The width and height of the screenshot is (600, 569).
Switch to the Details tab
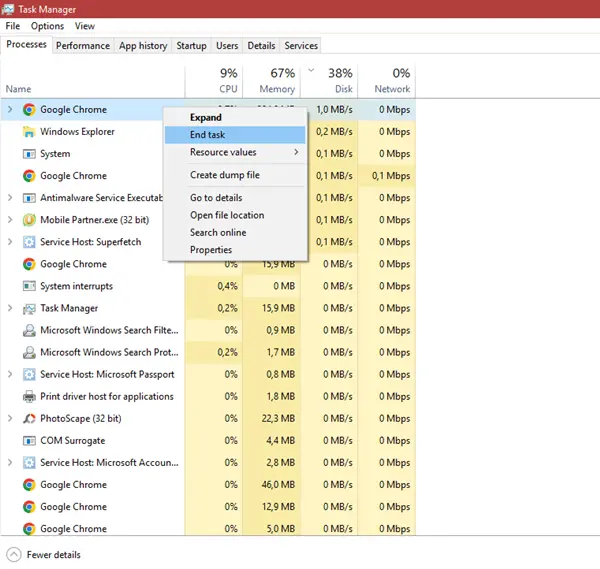[261, 46]
